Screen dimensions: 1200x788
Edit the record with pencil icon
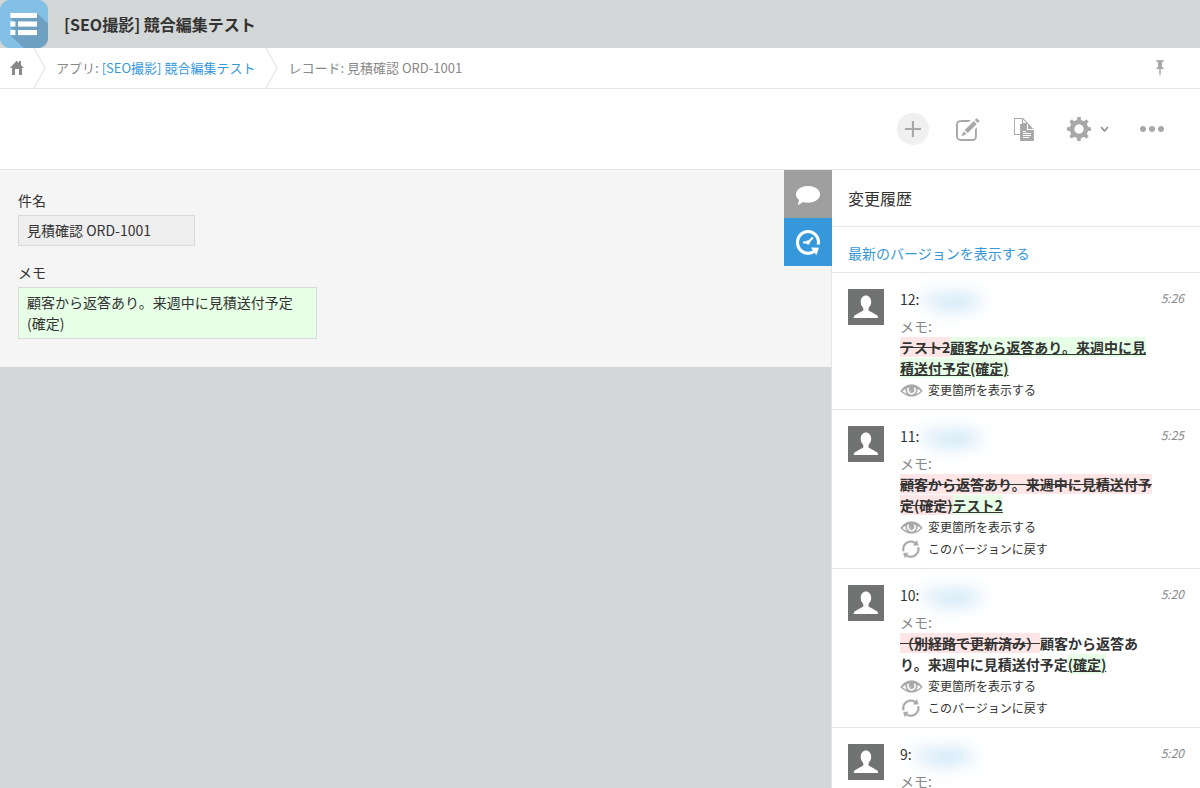pyautogui.click(x=967, y=129)
